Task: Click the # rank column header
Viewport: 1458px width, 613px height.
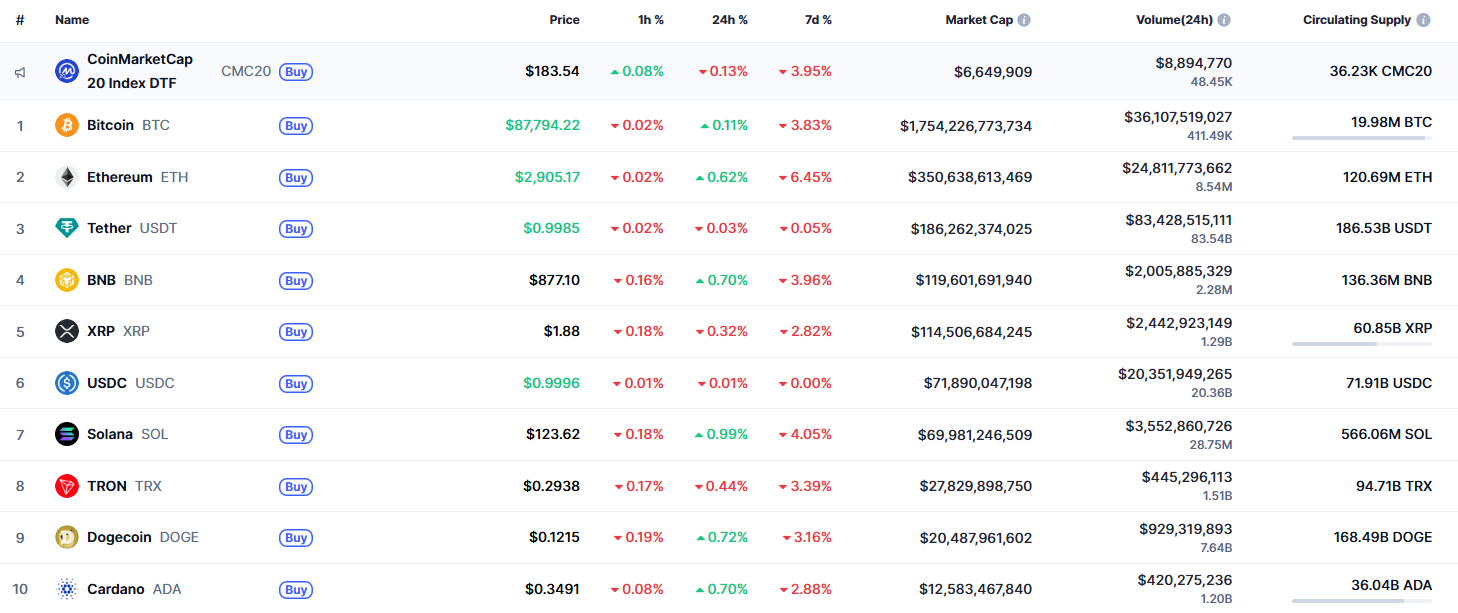Action: (19, 19)
